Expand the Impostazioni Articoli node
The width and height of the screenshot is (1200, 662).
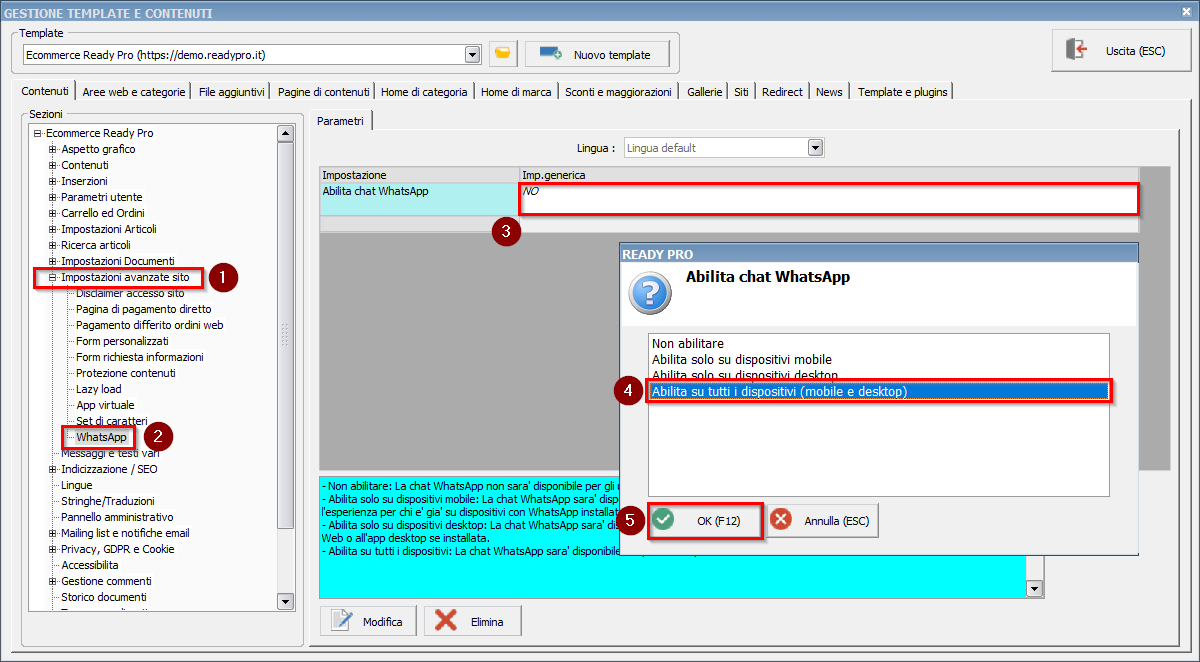(53, 229)
